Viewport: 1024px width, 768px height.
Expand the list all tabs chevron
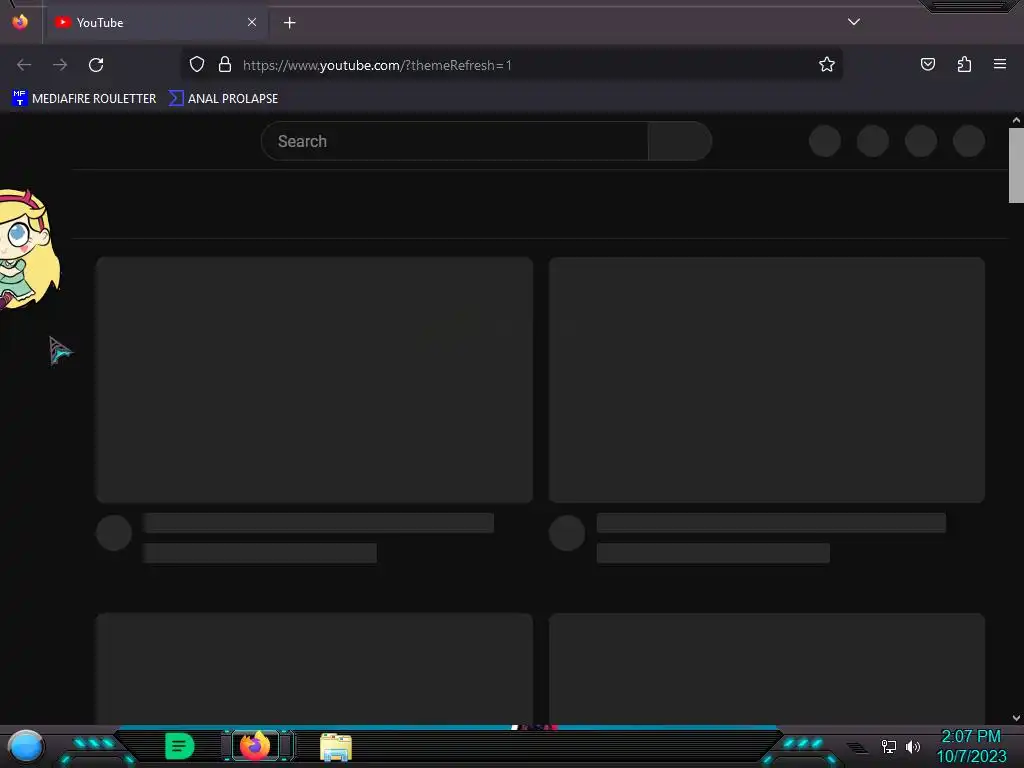tap(854, 22)
